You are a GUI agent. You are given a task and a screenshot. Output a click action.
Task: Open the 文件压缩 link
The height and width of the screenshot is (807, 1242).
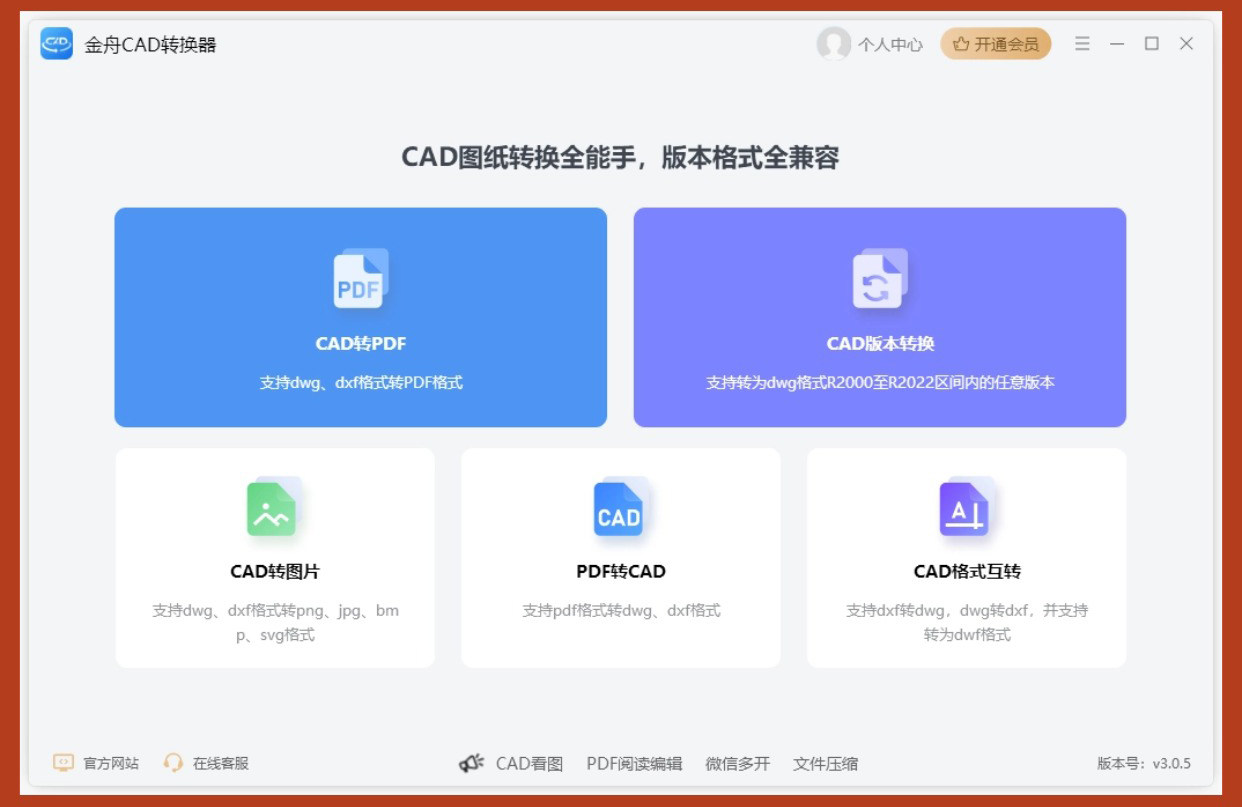[826, 764]
